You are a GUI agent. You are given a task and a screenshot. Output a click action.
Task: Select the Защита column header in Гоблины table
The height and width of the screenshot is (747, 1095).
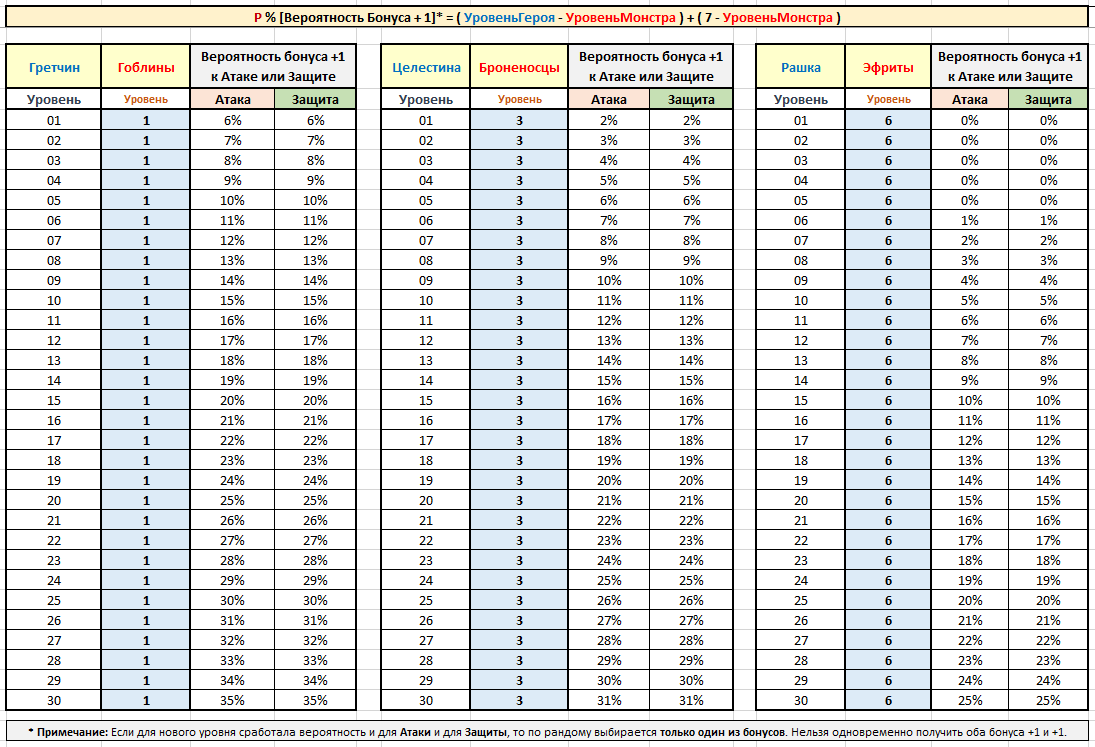[x=315, y=99]
